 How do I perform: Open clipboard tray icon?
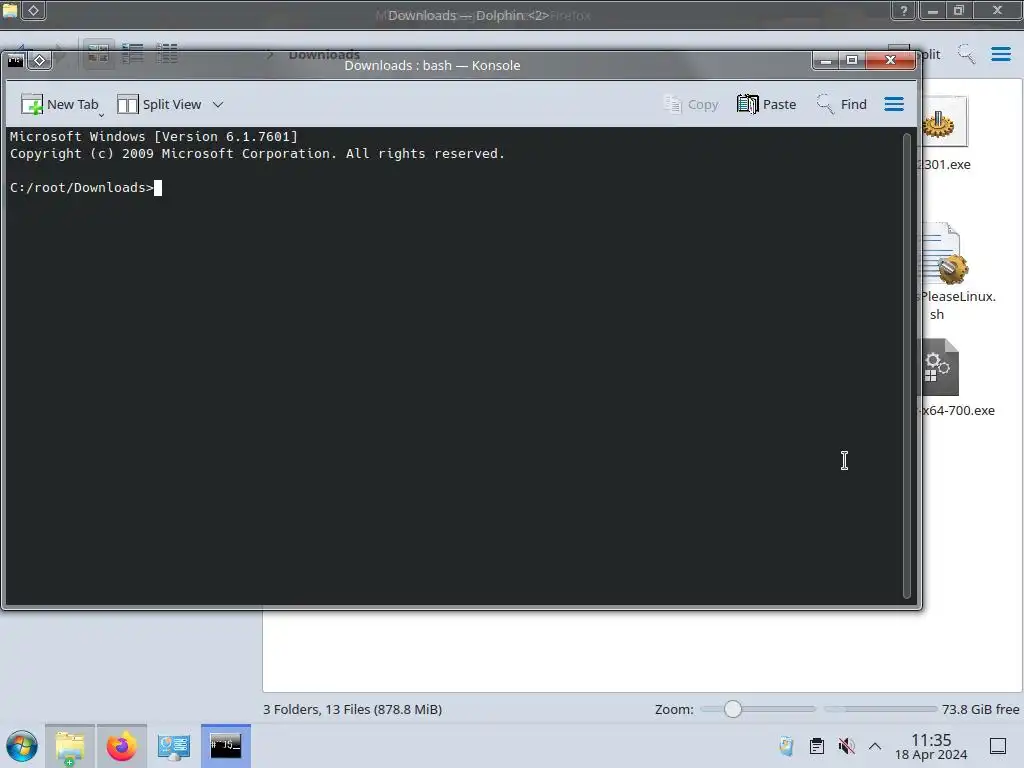816,746
